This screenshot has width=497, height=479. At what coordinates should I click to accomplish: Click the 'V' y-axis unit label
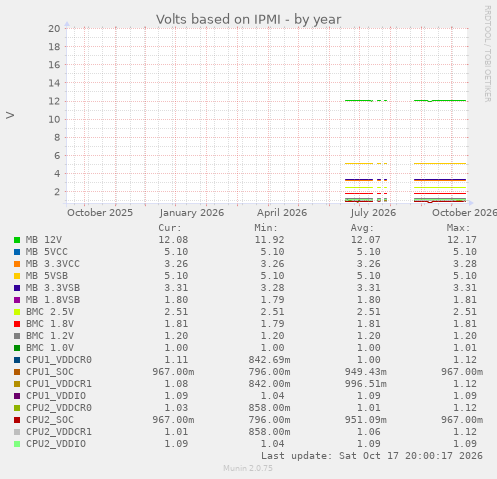click(10, 115)
